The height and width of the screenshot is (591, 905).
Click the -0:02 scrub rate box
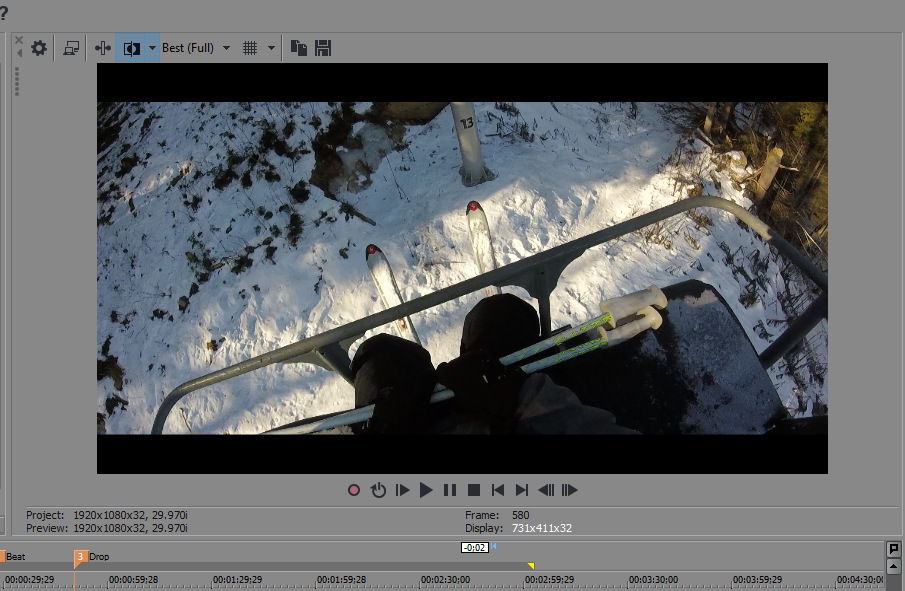pyautogui.click(x=474, y=547)
